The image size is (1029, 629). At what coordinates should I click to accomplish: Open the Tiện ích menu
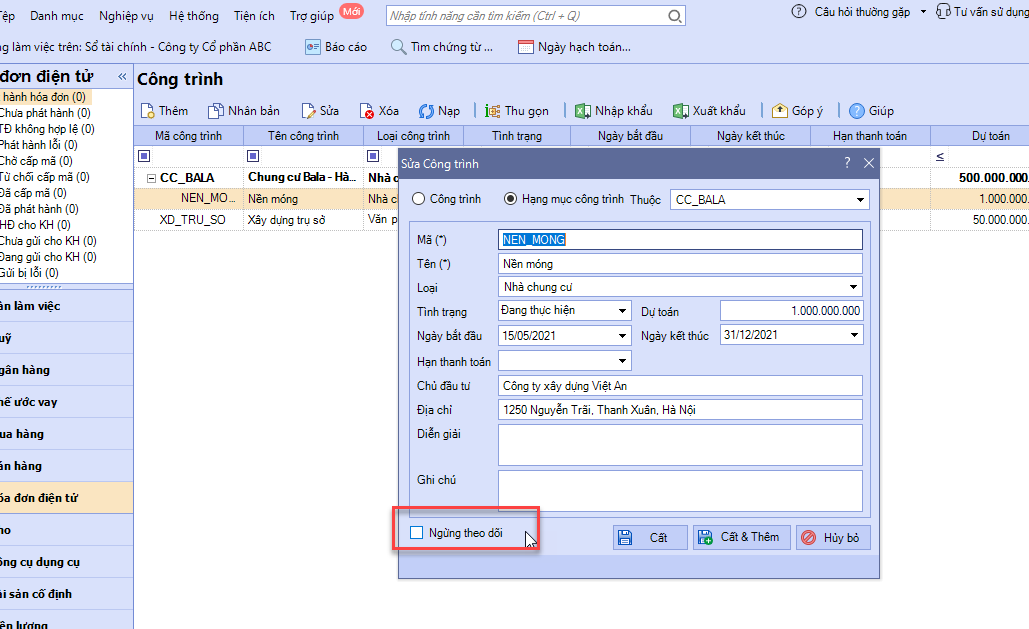(x=255, y=16)
